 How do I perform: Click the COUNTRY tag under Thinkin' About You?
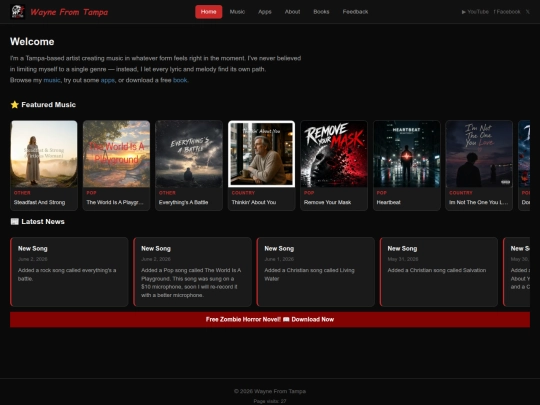243,193
